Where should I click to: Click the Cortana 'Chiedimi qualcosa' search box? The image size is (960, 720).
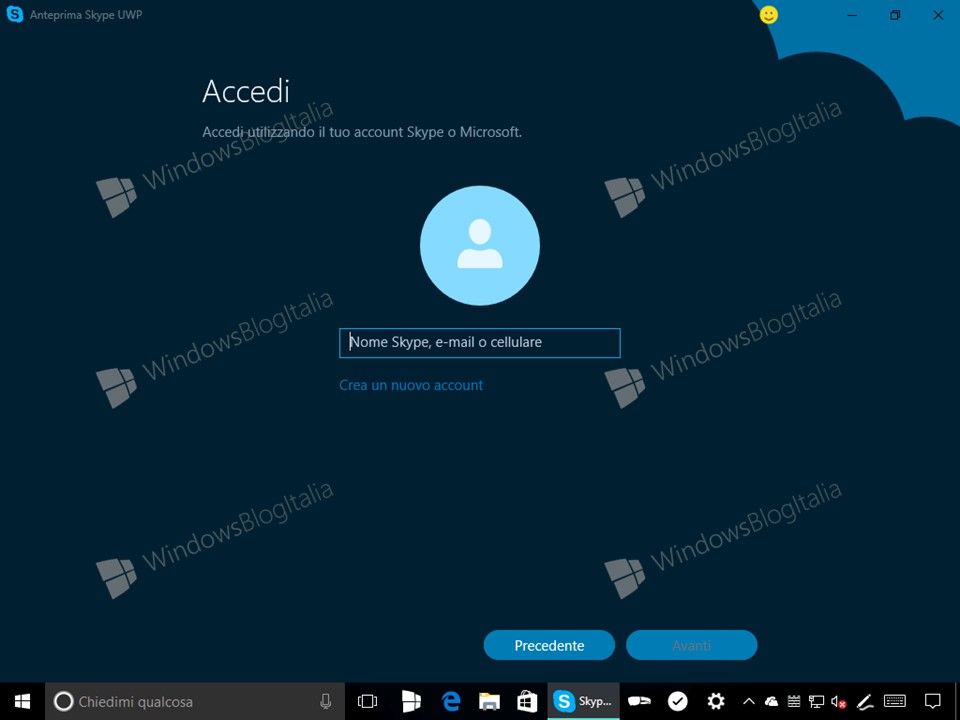click(195, 702)
